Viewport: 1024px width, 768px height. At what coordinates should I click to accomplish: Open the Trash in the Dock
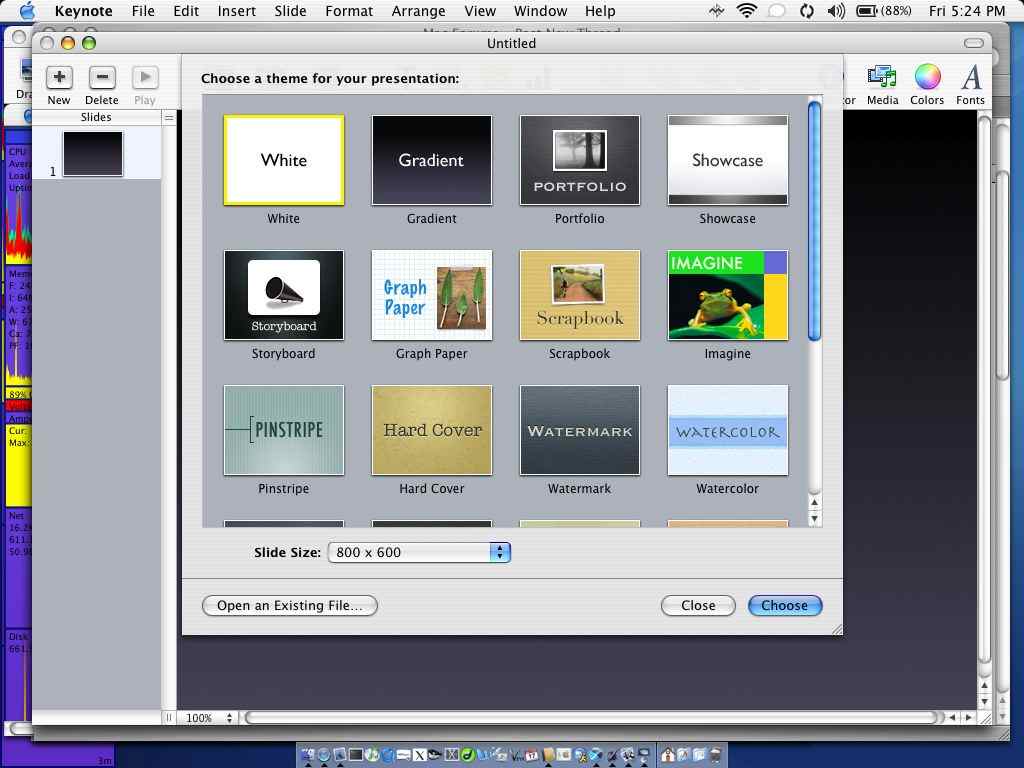pyautogui.click(x=717, y=756)
